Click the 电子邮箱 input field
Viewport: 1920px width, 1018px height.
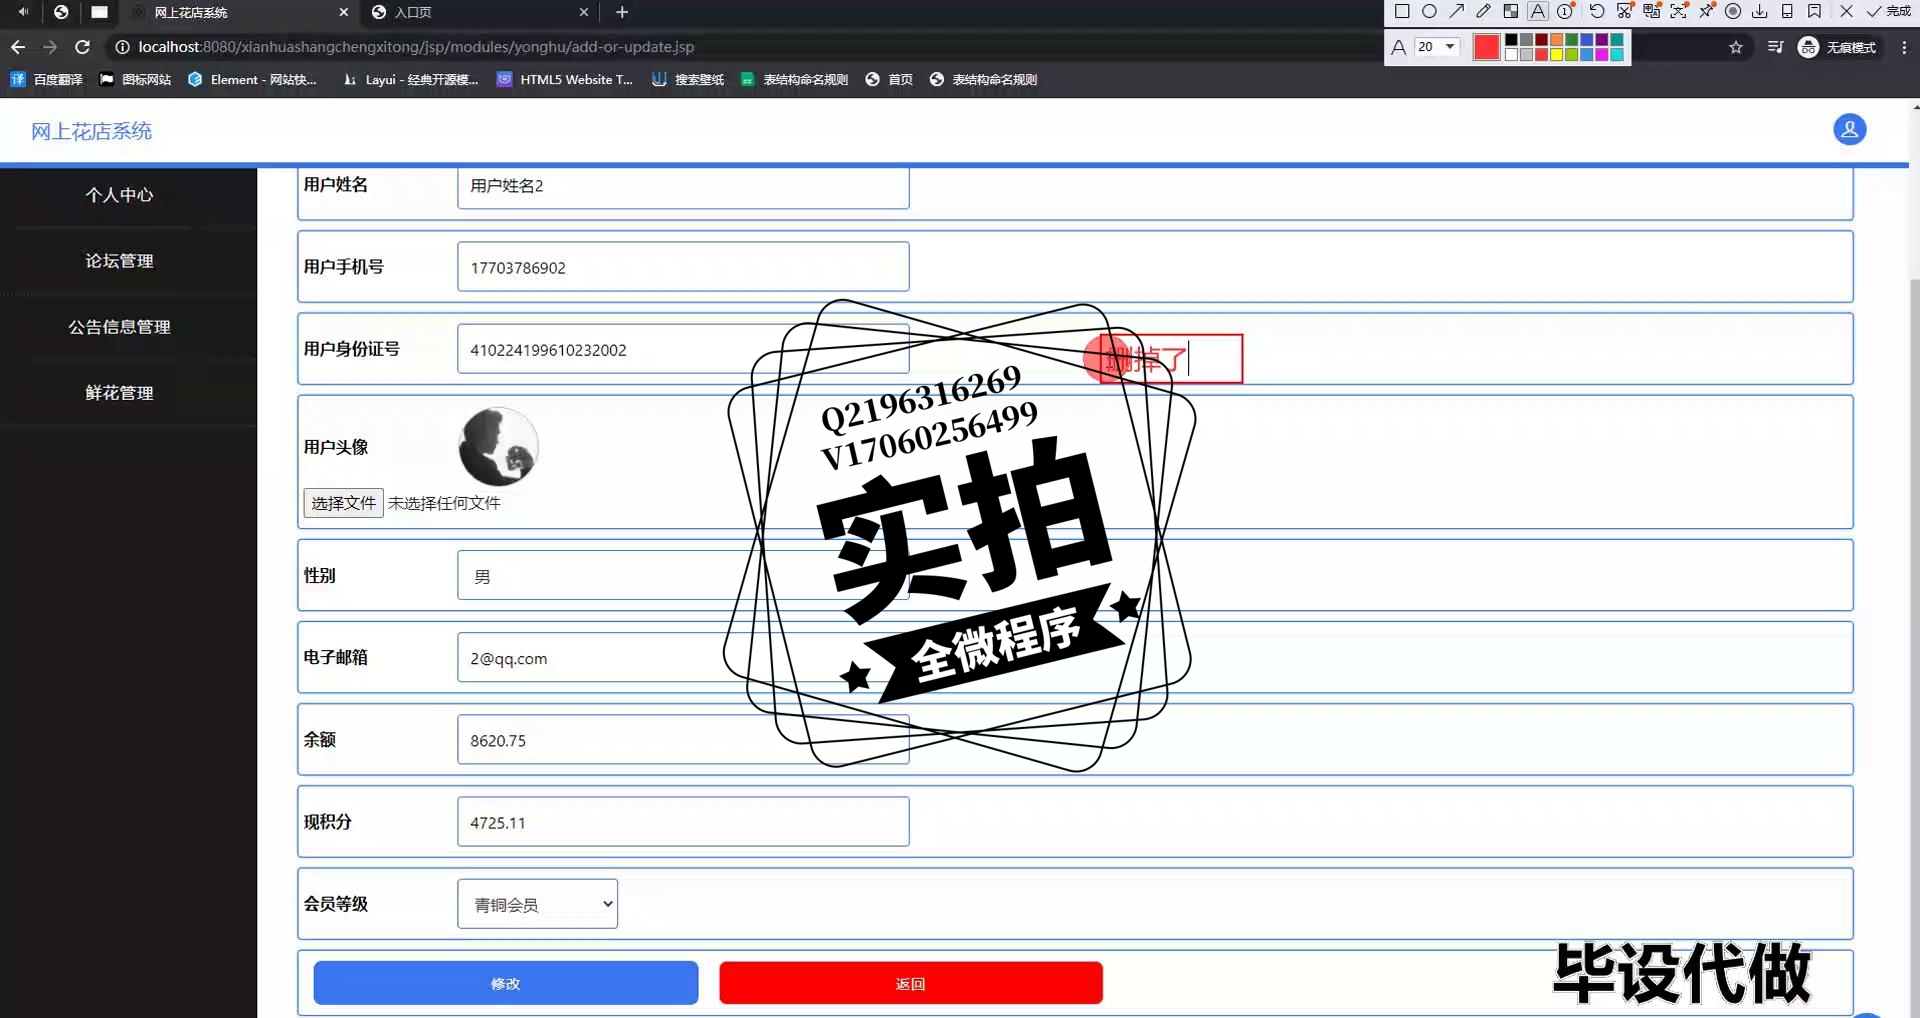683,658
